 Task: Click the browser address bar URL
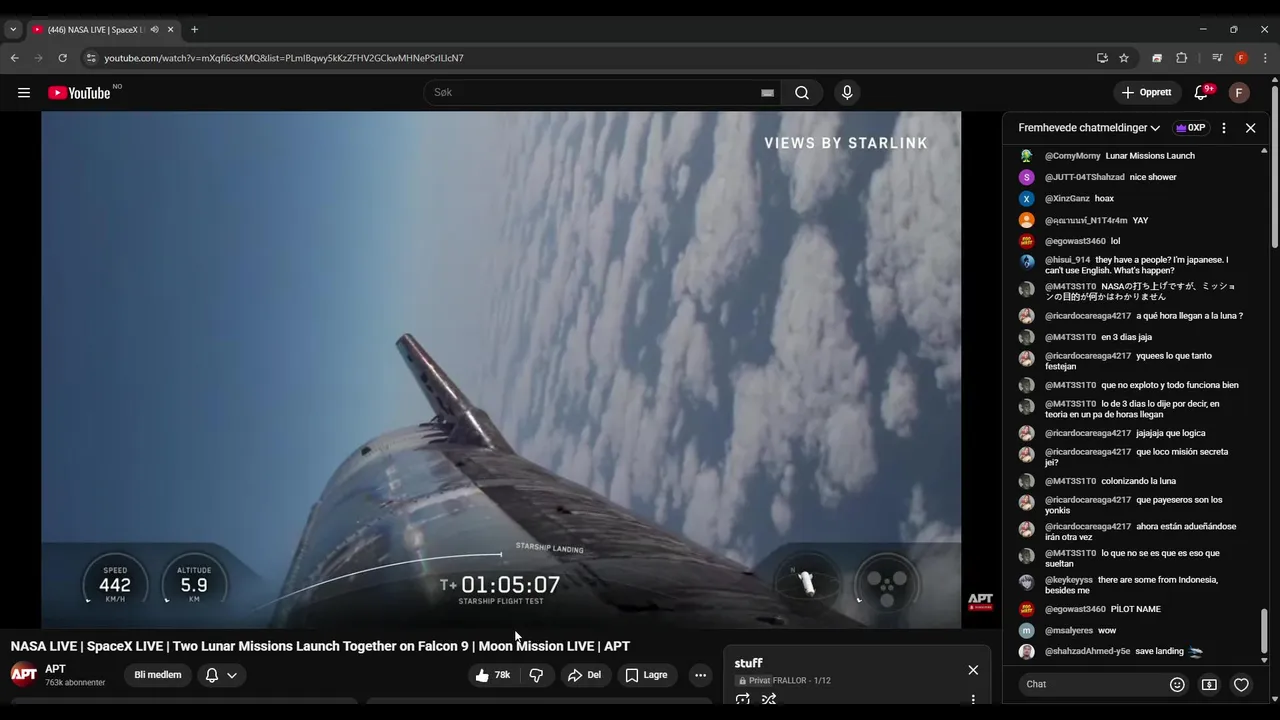click(284, 58)
